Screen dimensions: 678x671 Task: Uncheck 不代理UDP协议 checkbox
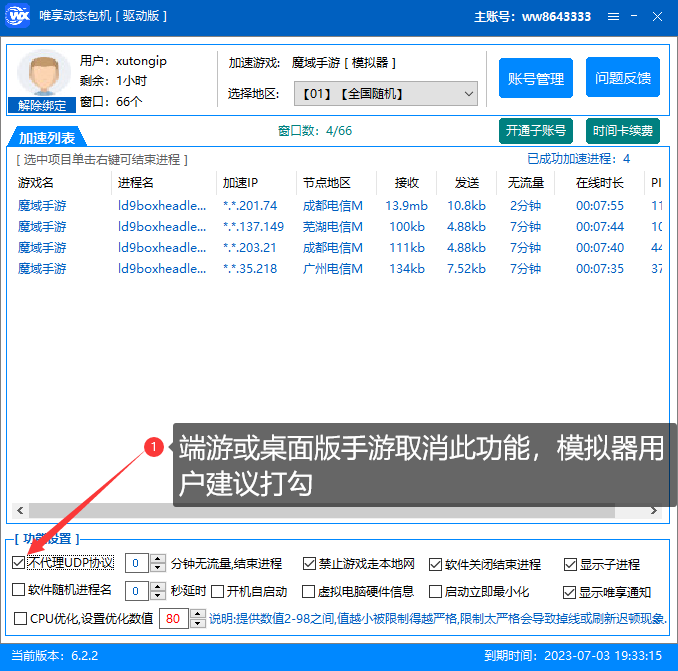[19, 562]
